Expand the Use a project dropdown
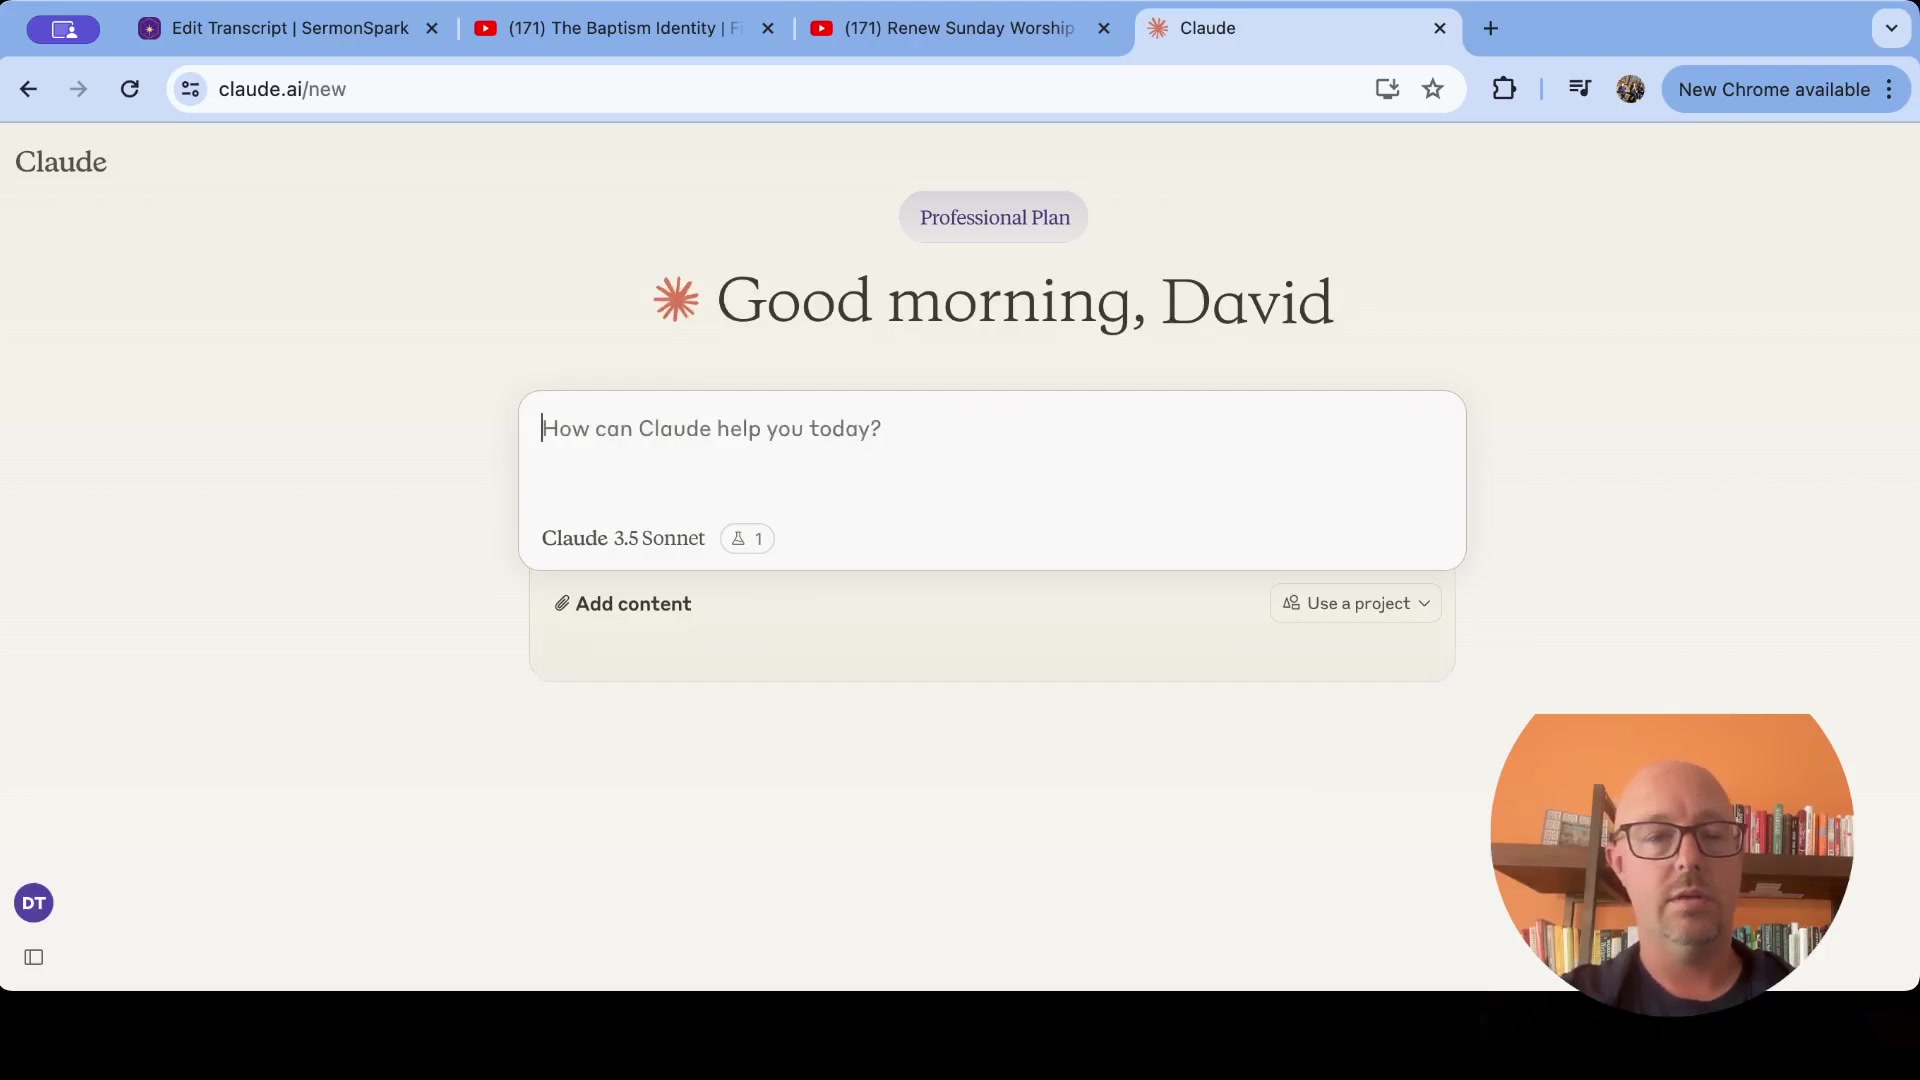Viewport: 1920px width, 1080px height. pos(1355,603)
